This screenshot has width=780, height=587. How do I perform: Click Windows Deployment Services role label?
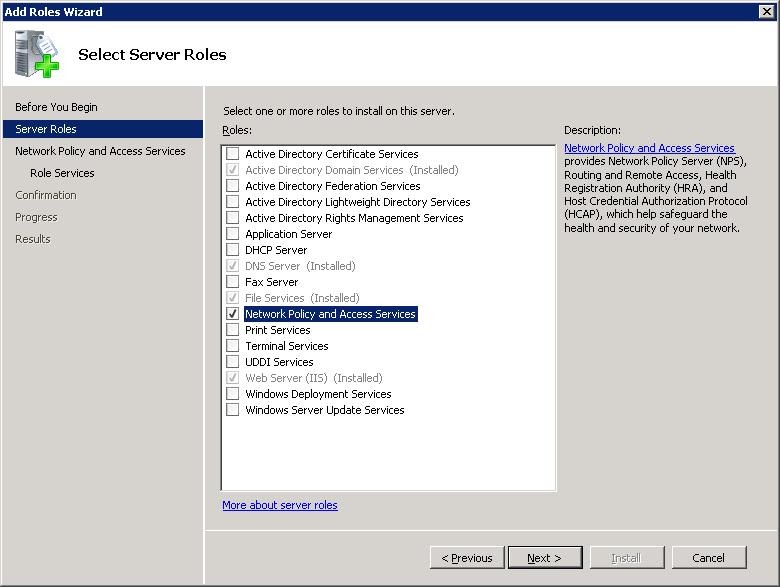click(318, 393)
